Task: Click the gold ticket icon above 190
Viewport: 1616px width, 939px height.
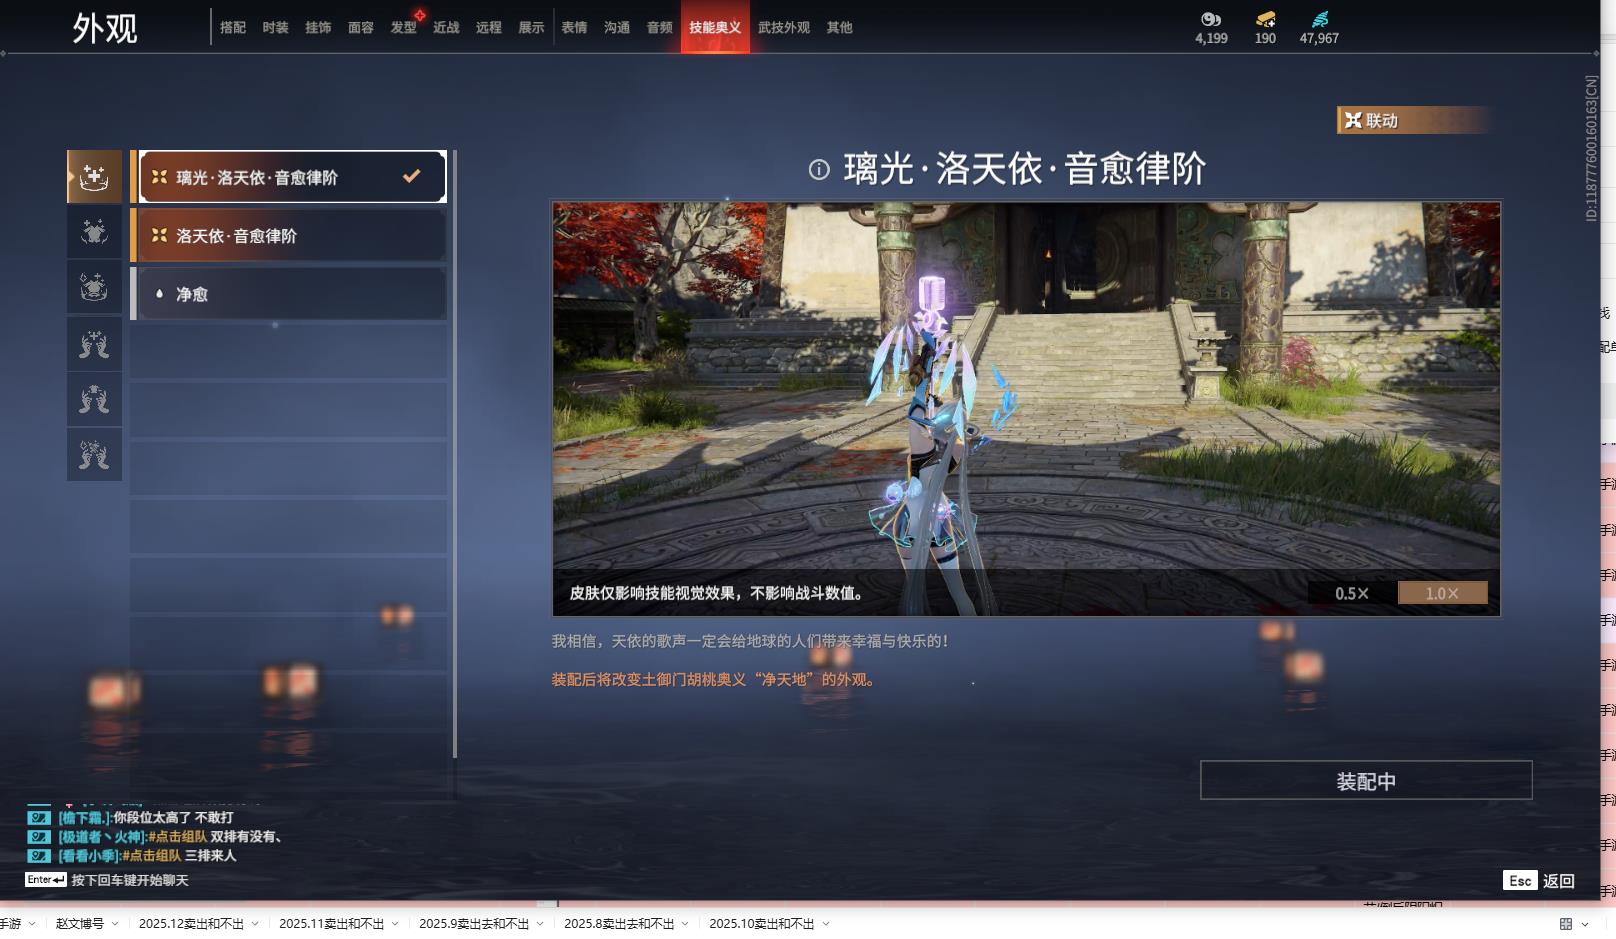Action: [x=1265, y=19]
